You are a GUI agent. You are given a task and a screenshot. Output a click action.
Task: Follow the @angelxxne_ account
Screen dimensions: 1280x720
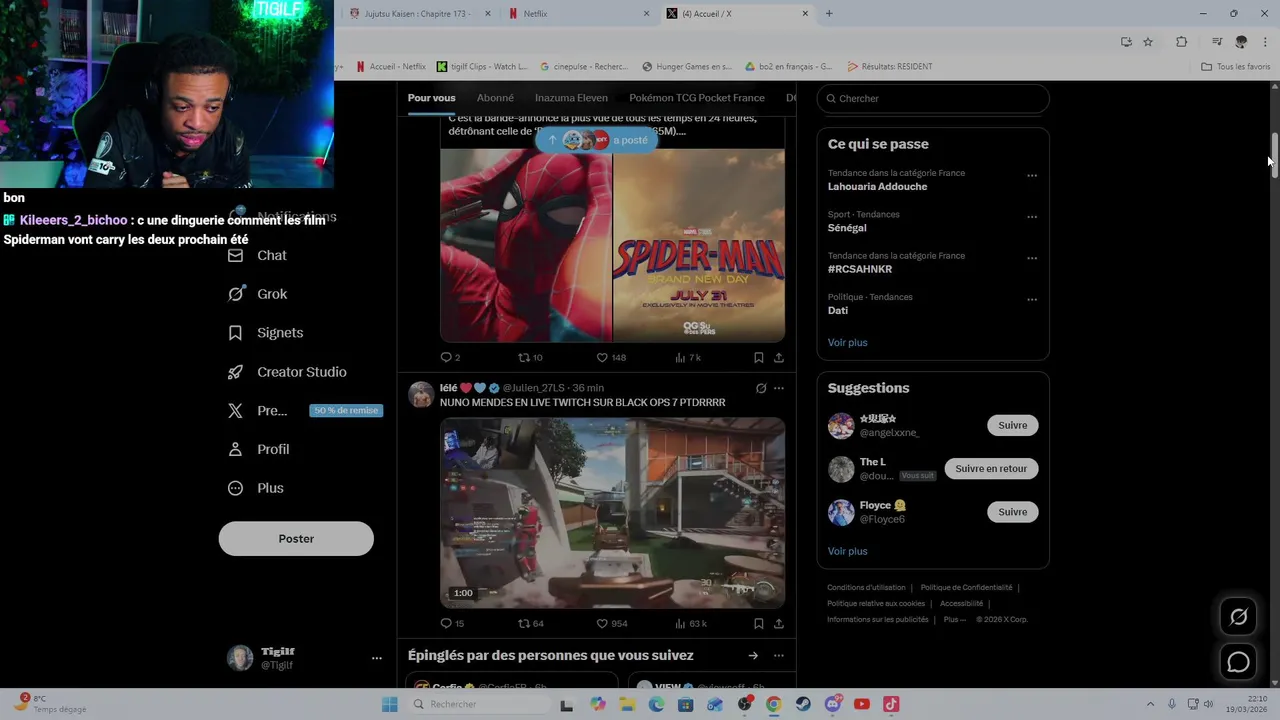(x=1012, y=425)
